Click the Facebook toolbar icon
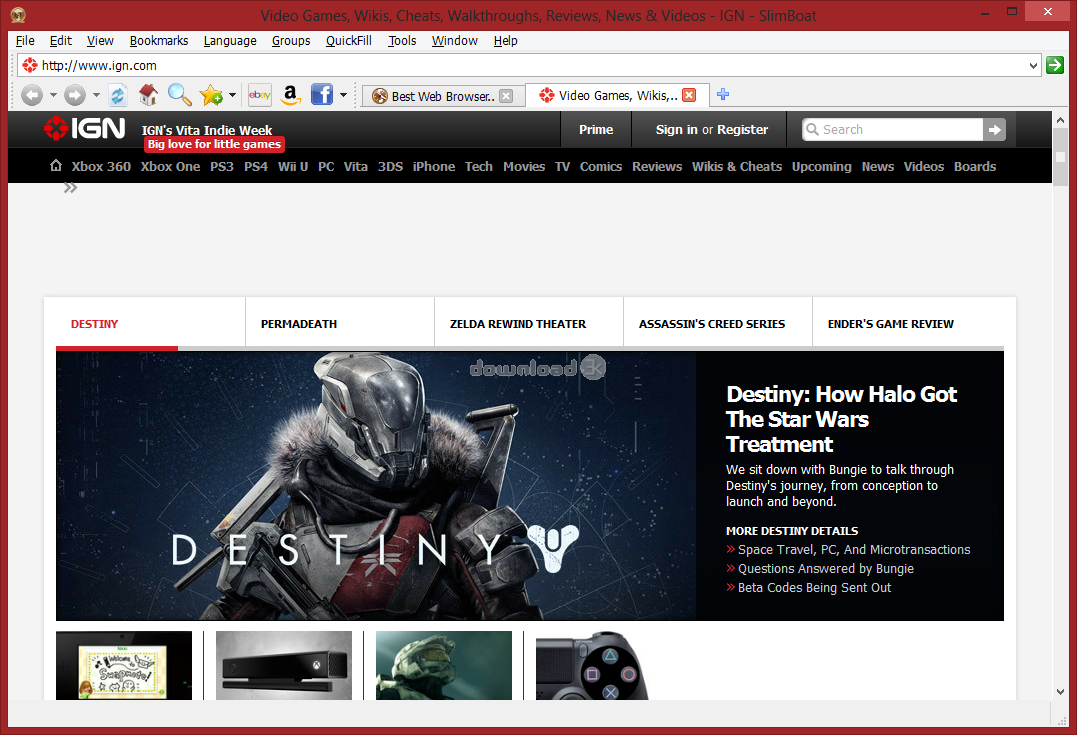This screenshot has height=735, width=1077. 321,95
